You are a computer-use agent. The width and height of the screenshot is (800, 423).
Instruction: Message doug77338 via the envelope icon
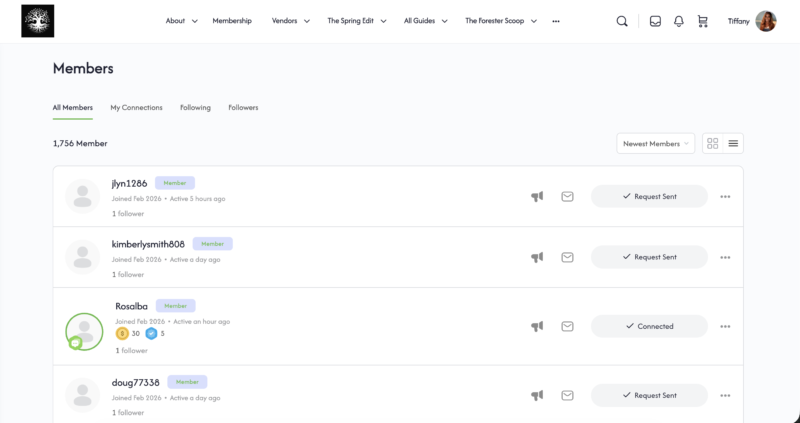567,395
